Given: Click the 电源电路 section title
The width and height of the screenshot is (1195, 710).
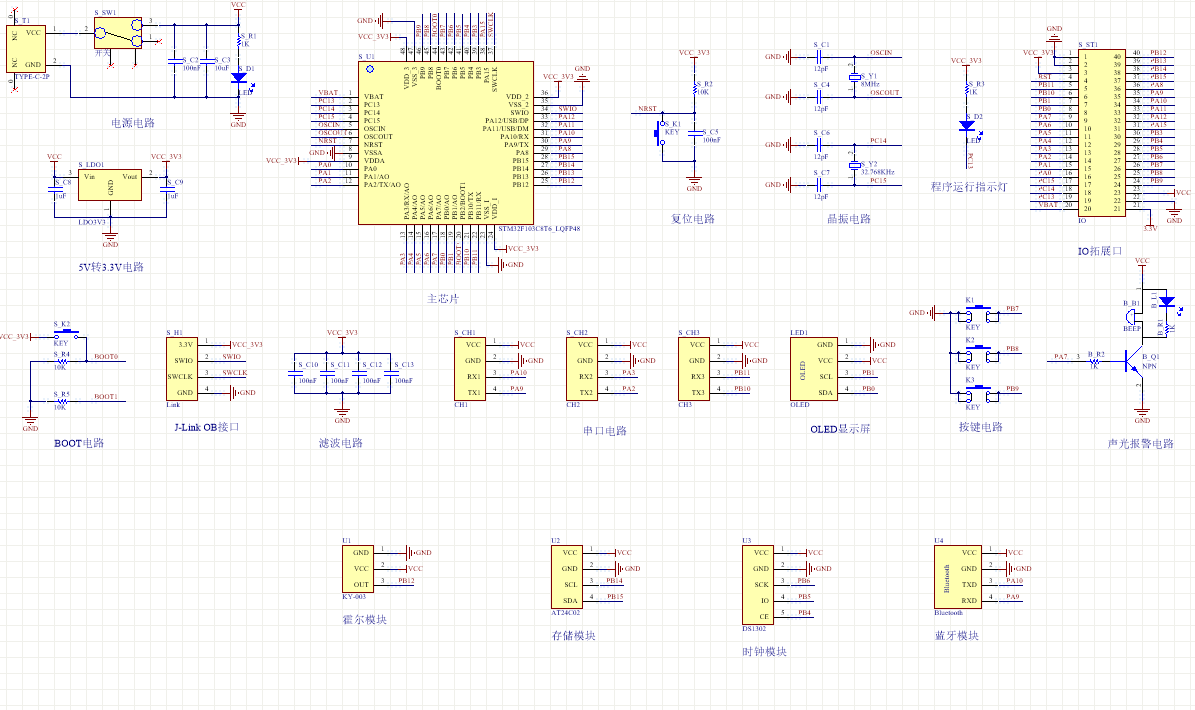Looking at the screenshot, I should tap(133, 123).
